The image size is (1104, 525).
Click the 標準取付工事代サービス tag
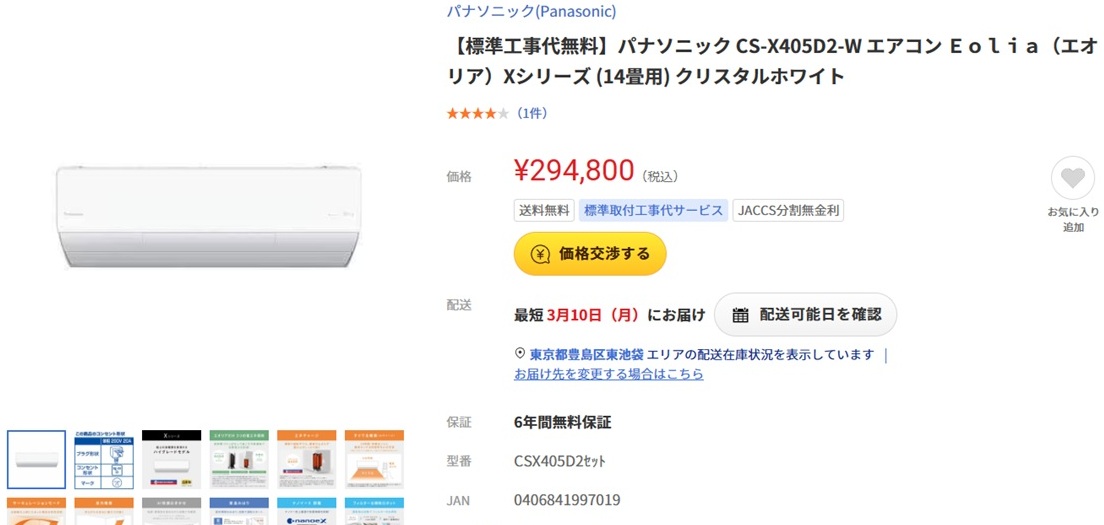pos(653,211)
